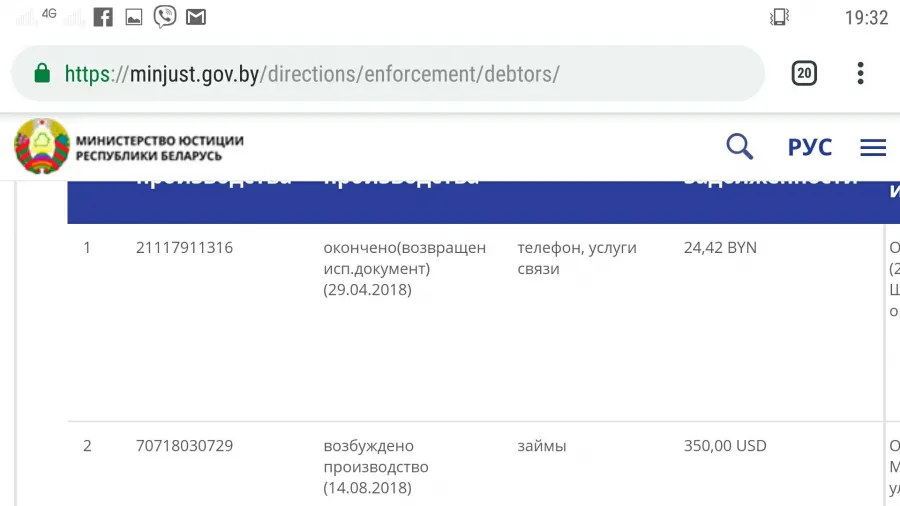This screenshot has width=900, height=506.
Task: Click status возбуждено производство (14.08.2018)
Action: [376, 466]
